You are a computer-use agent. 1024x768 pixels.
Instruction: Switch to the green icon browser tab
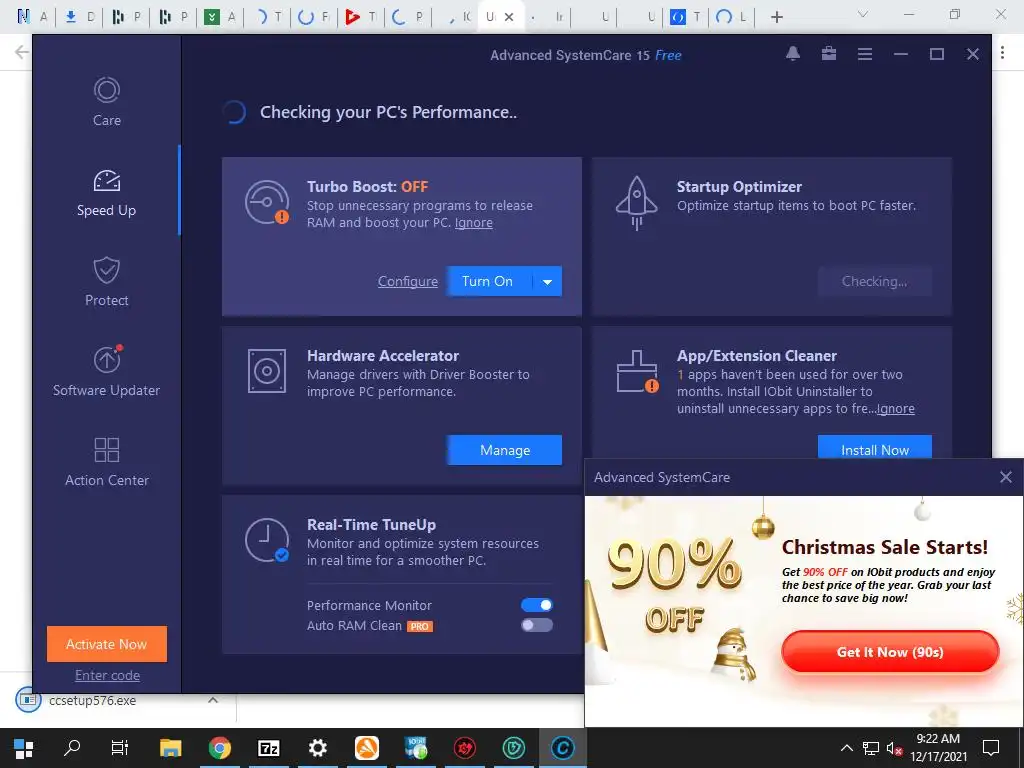coord(220,16)
